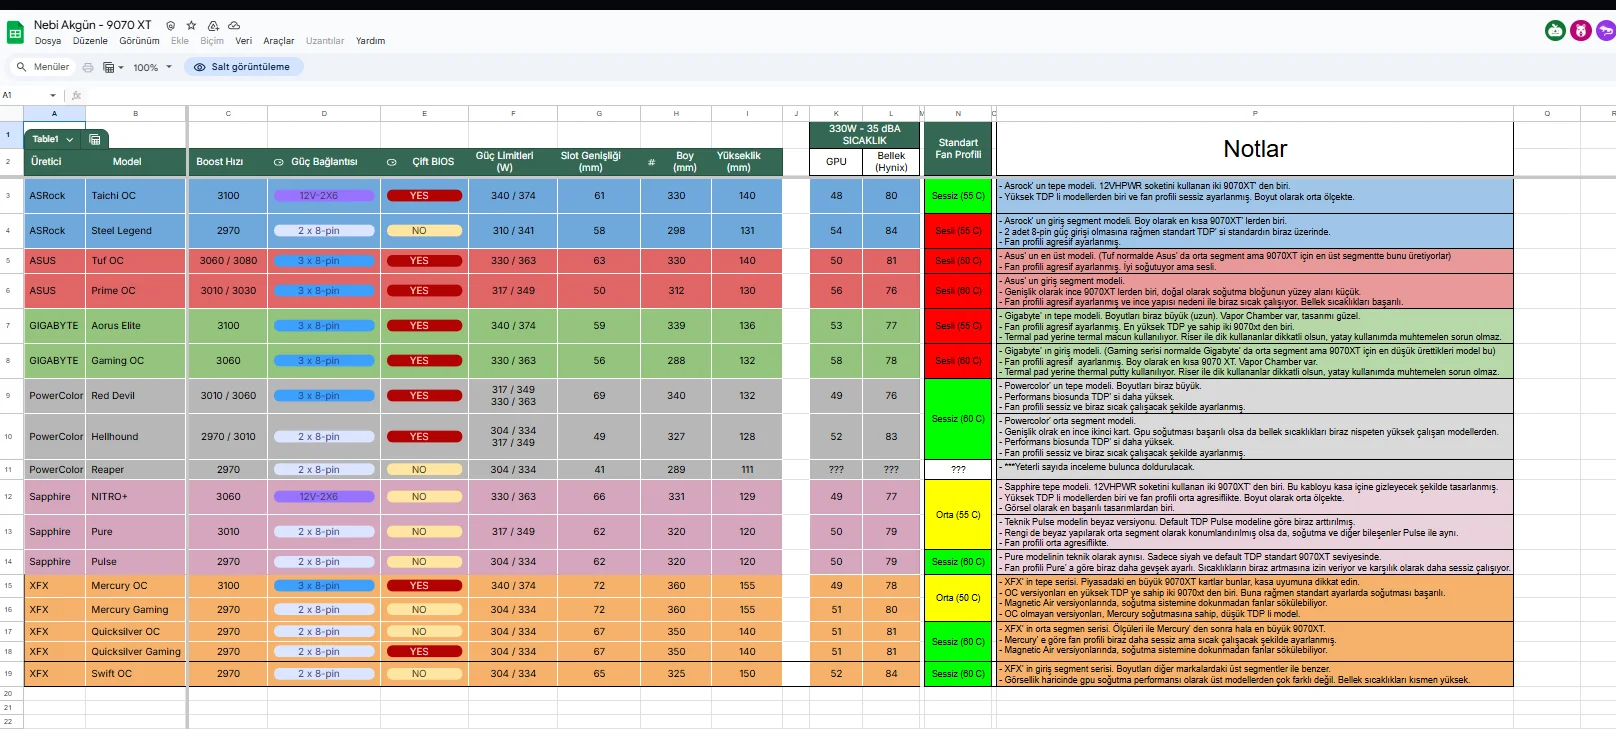Select Quicksilver Gaming model cell
Viewport: 1616px width, 729px height.
click(x=136, y=652)
